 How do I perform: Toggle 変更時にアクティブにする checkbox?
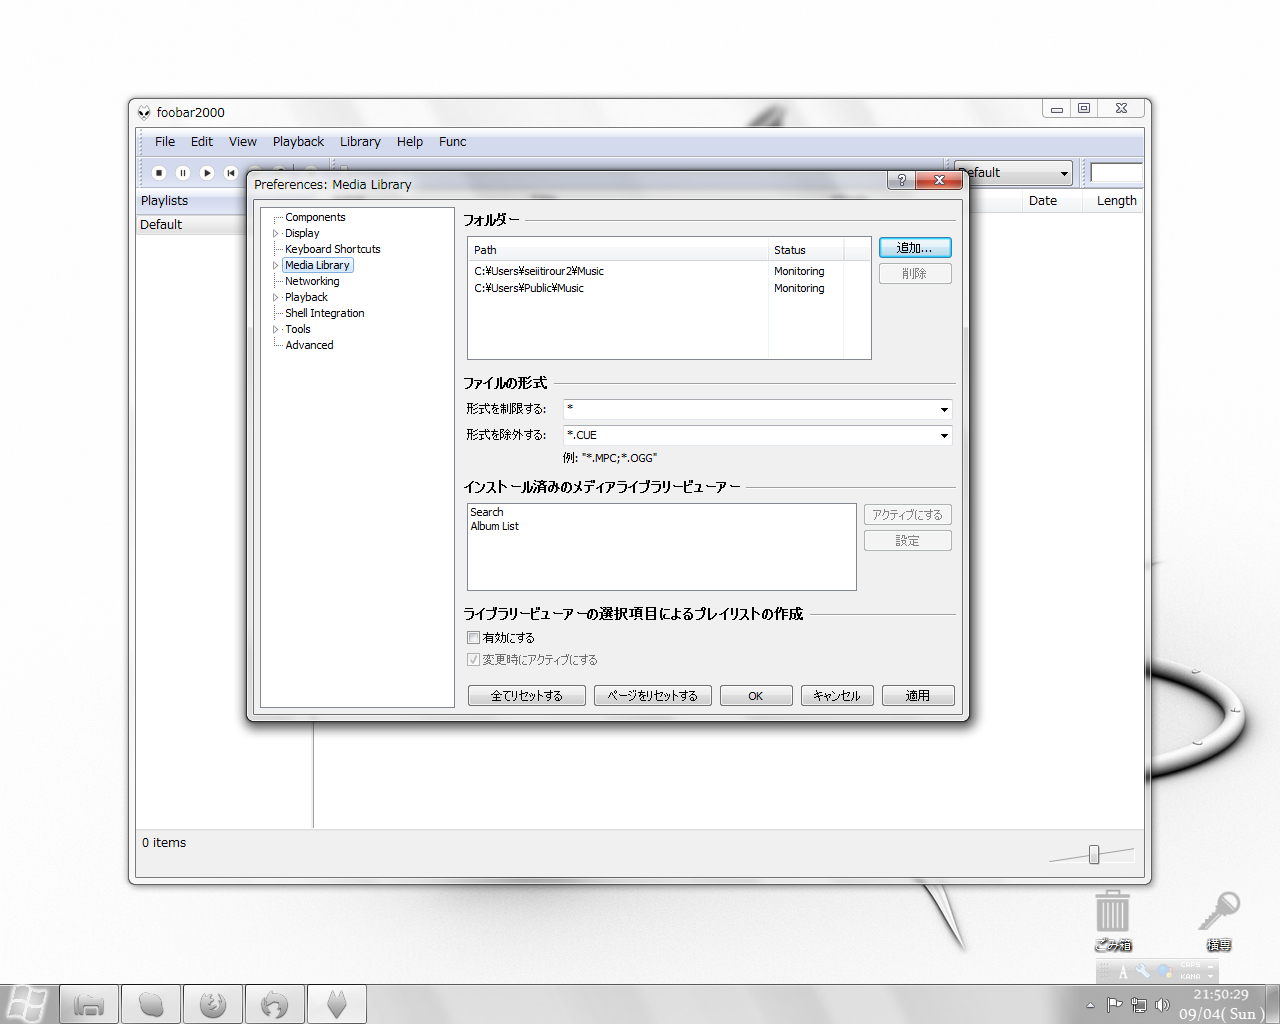click(473, 659)
